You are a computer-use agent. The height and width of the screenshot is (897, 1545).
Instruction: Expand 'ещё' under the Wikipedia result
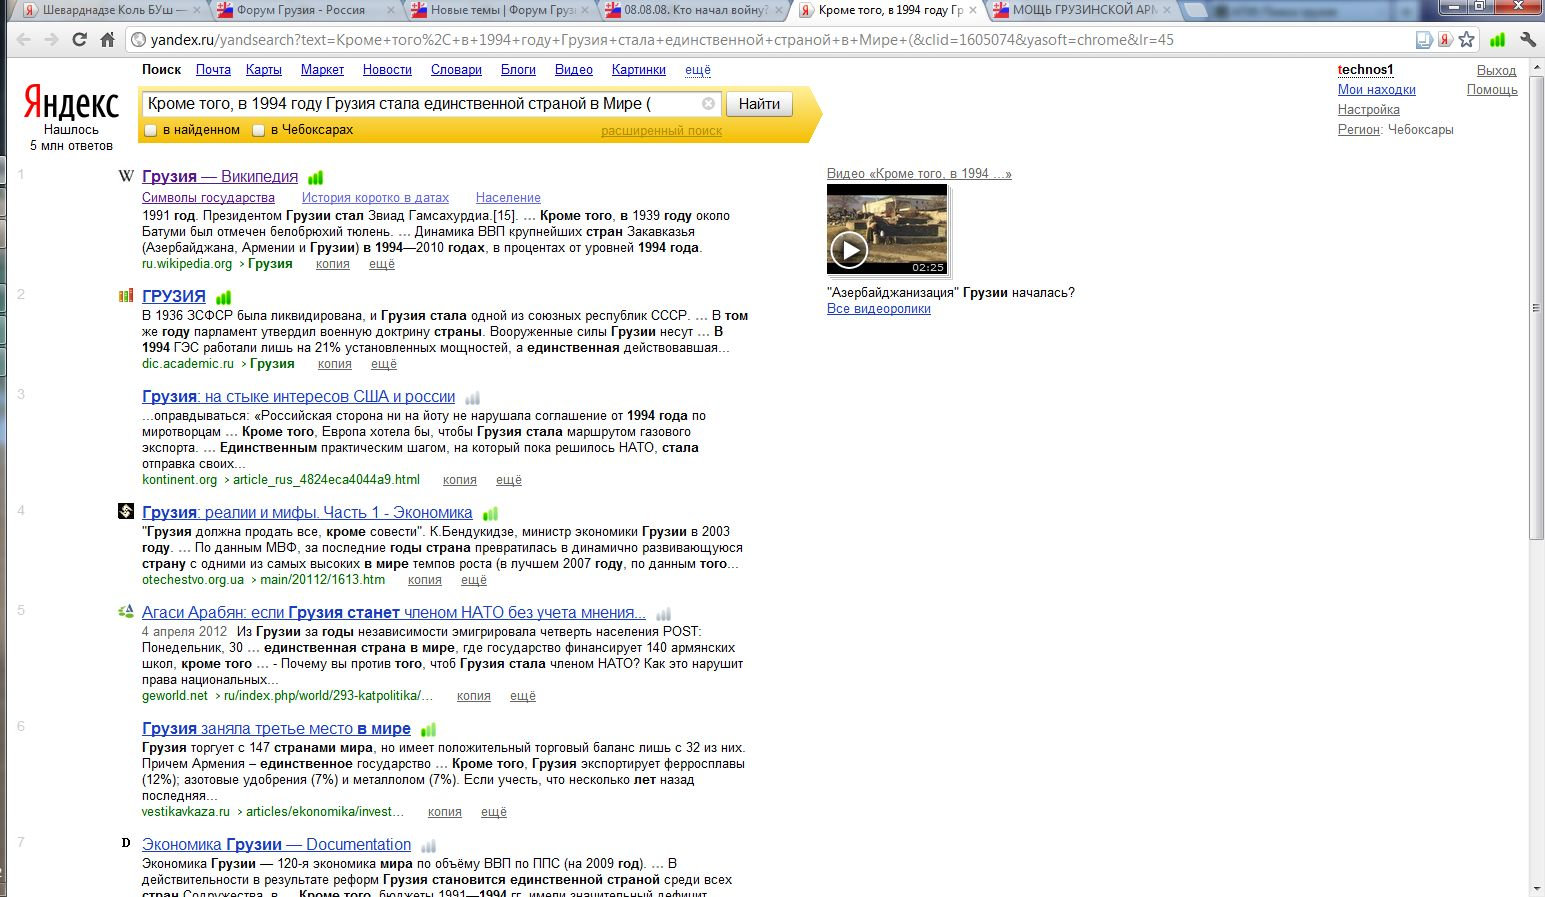(x=382, y=264)
